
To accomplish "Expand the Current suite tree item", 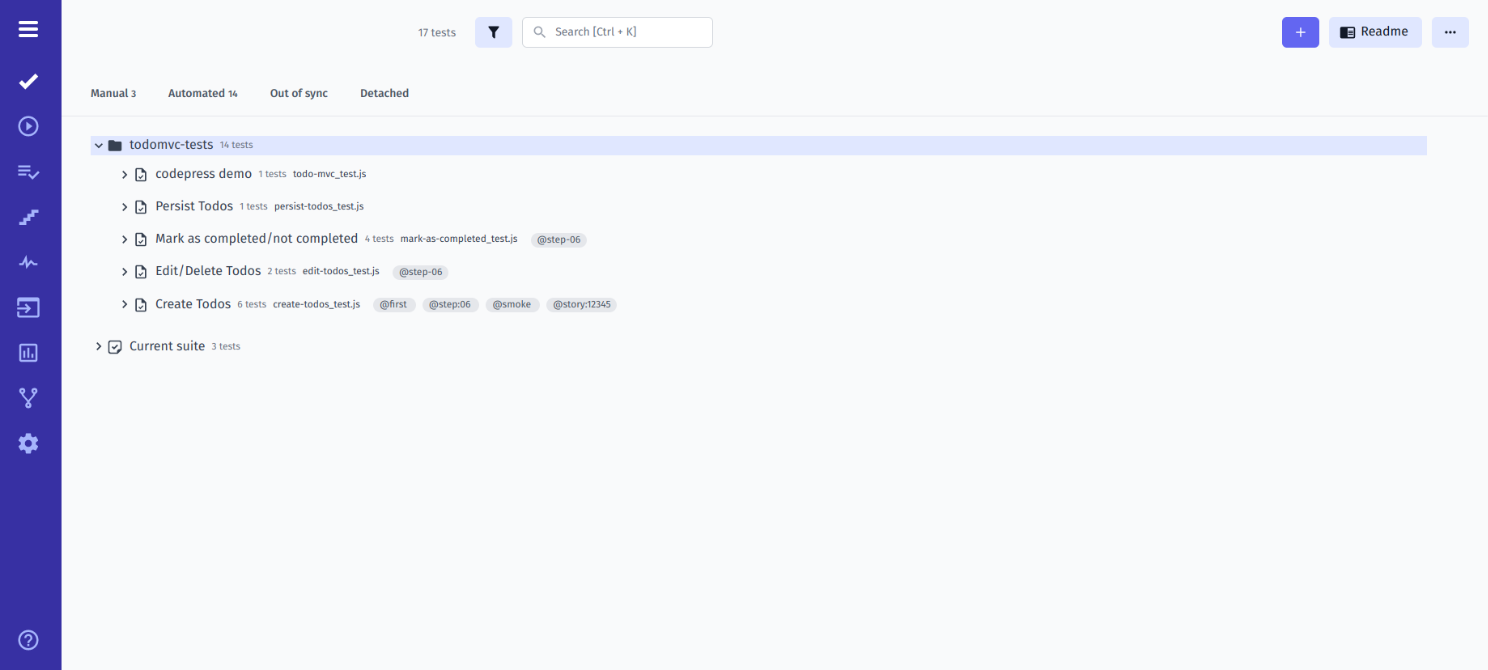I will [98, 345].
